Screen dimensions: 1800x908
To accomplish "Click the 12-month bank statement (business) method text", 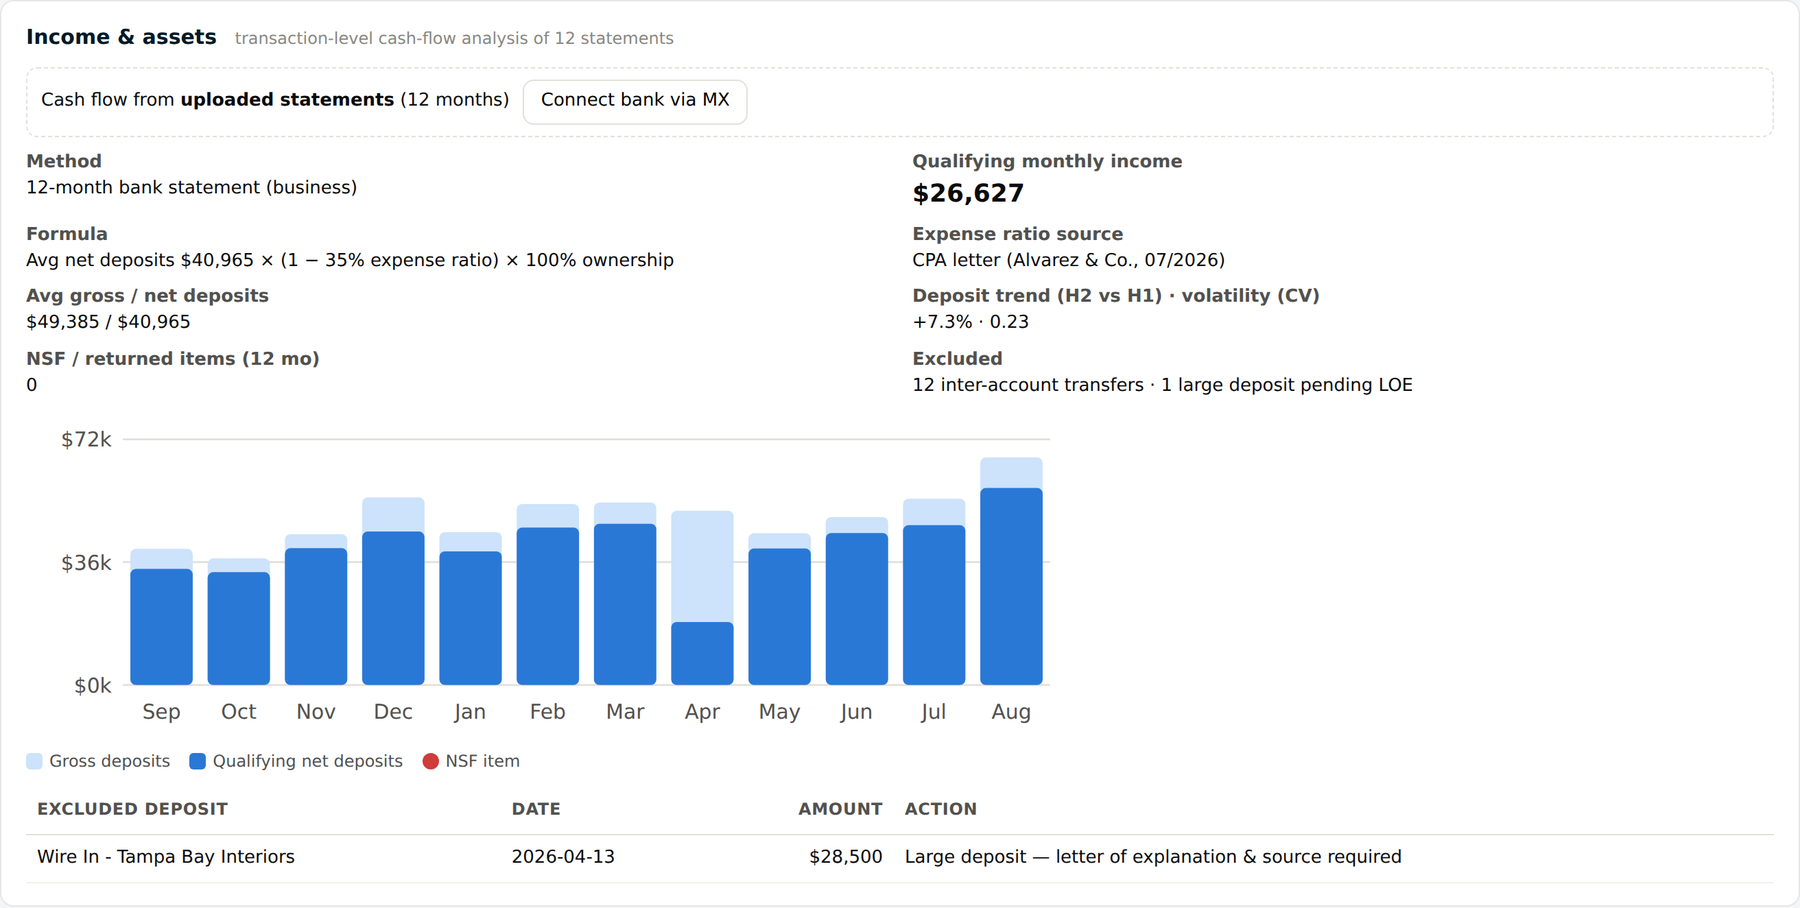I will point(191,187).
